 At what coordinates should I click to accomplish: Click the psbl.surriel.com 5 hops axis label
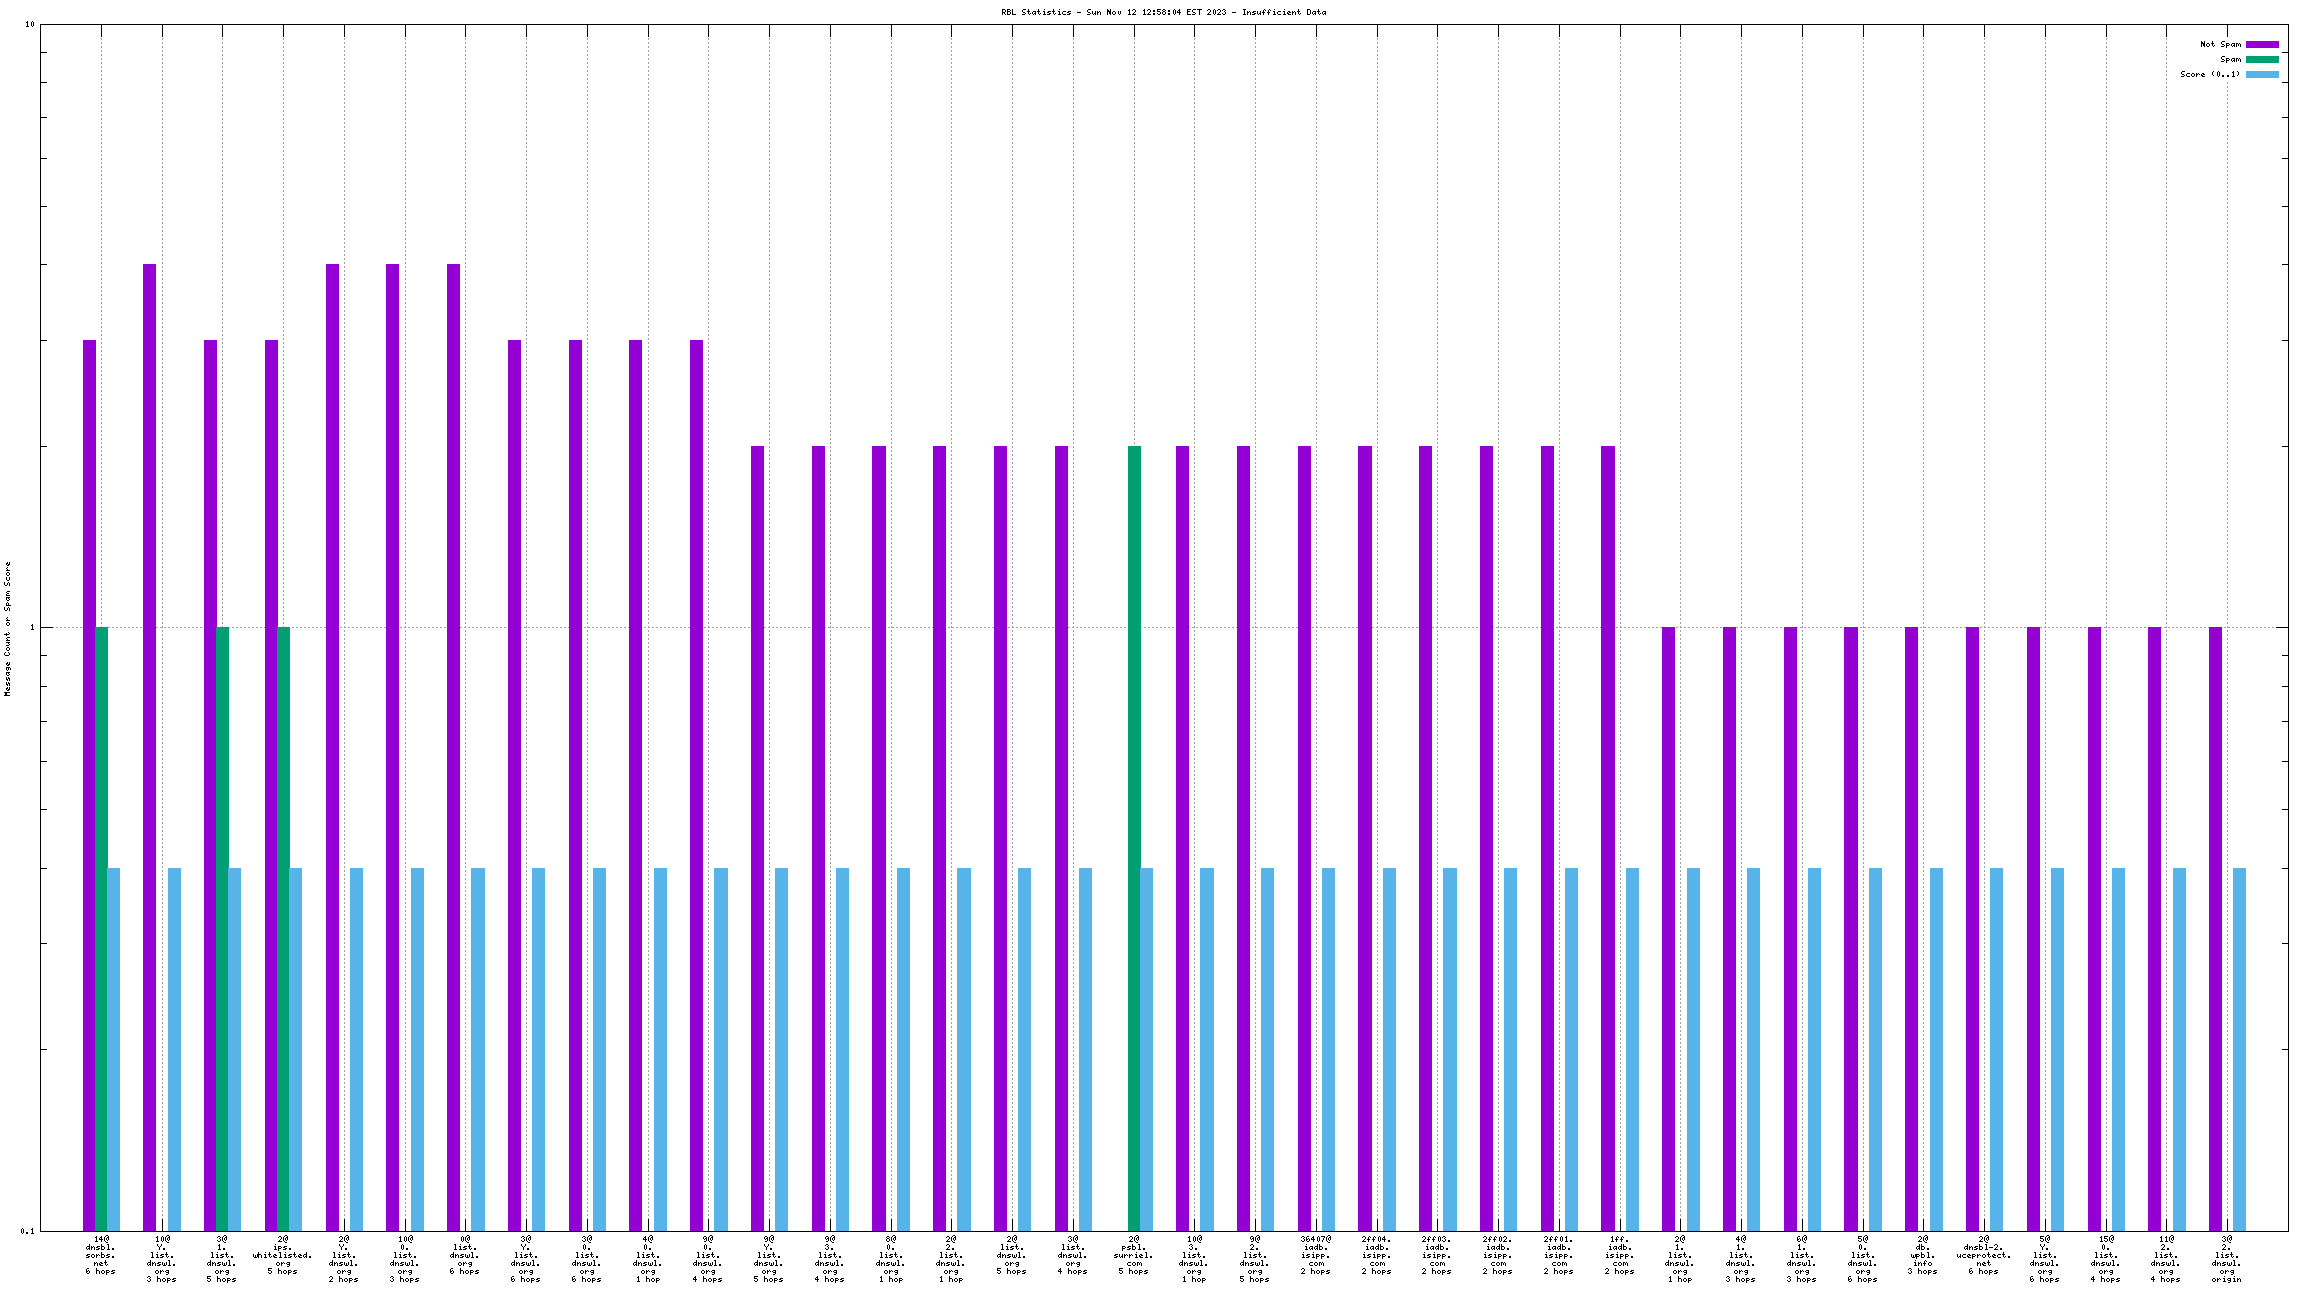click(x=1133, y=1255)
